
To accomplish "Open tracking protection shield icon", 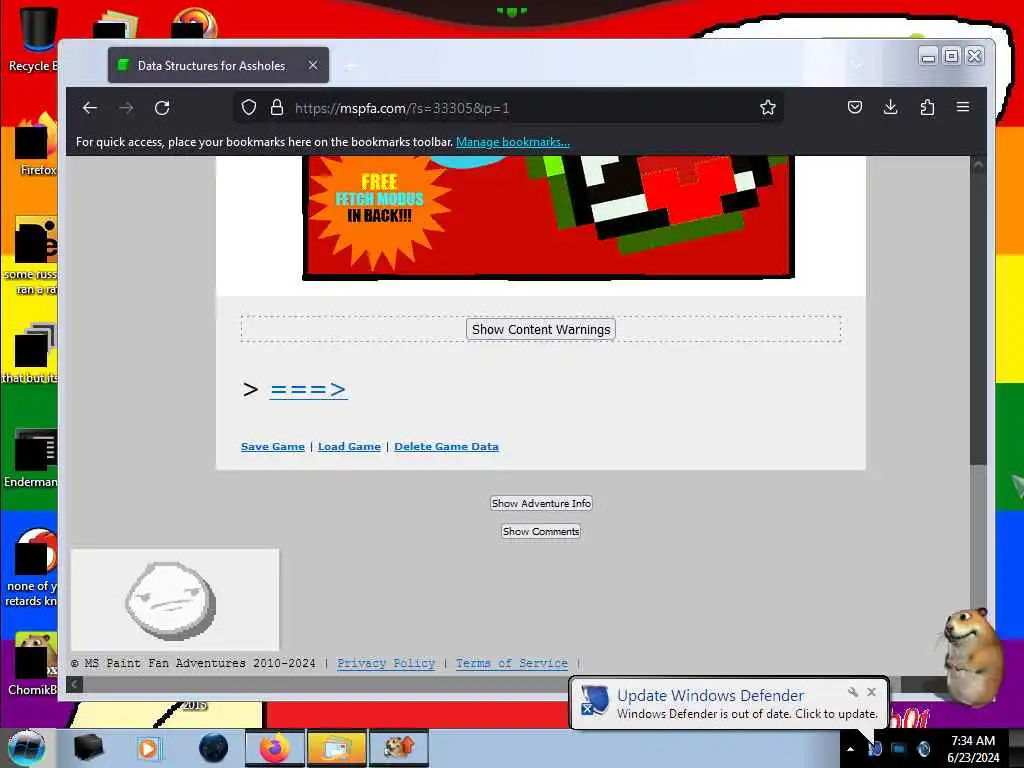I will tap(249, 108).
